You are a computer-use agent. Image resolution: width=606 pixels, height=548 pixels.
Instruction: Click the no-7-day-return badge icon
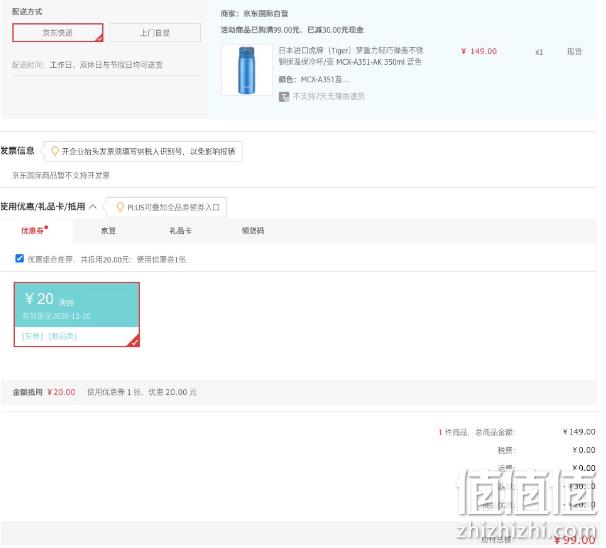[284, 97]
